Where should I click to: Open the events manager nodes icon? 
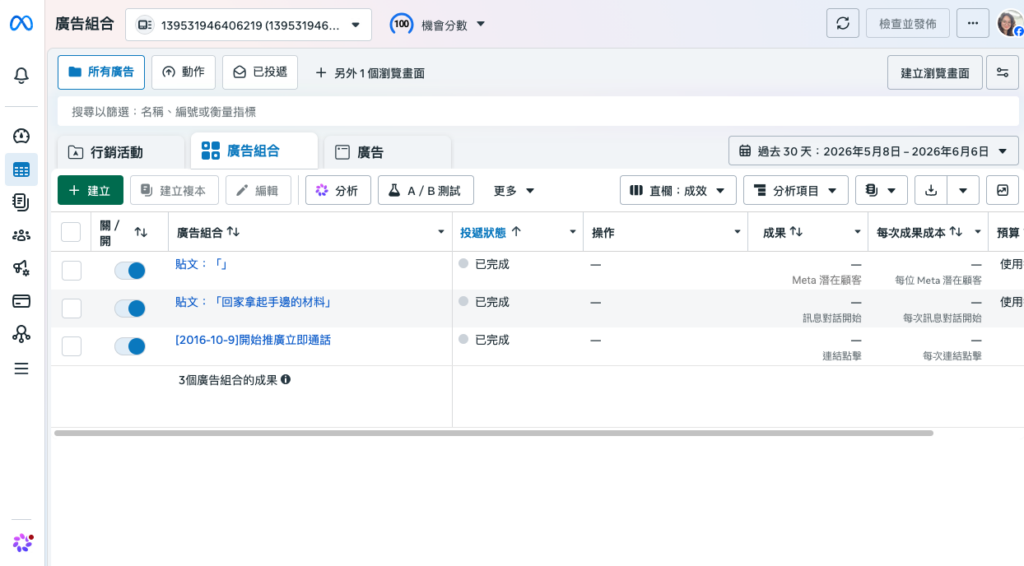[22, 334]
